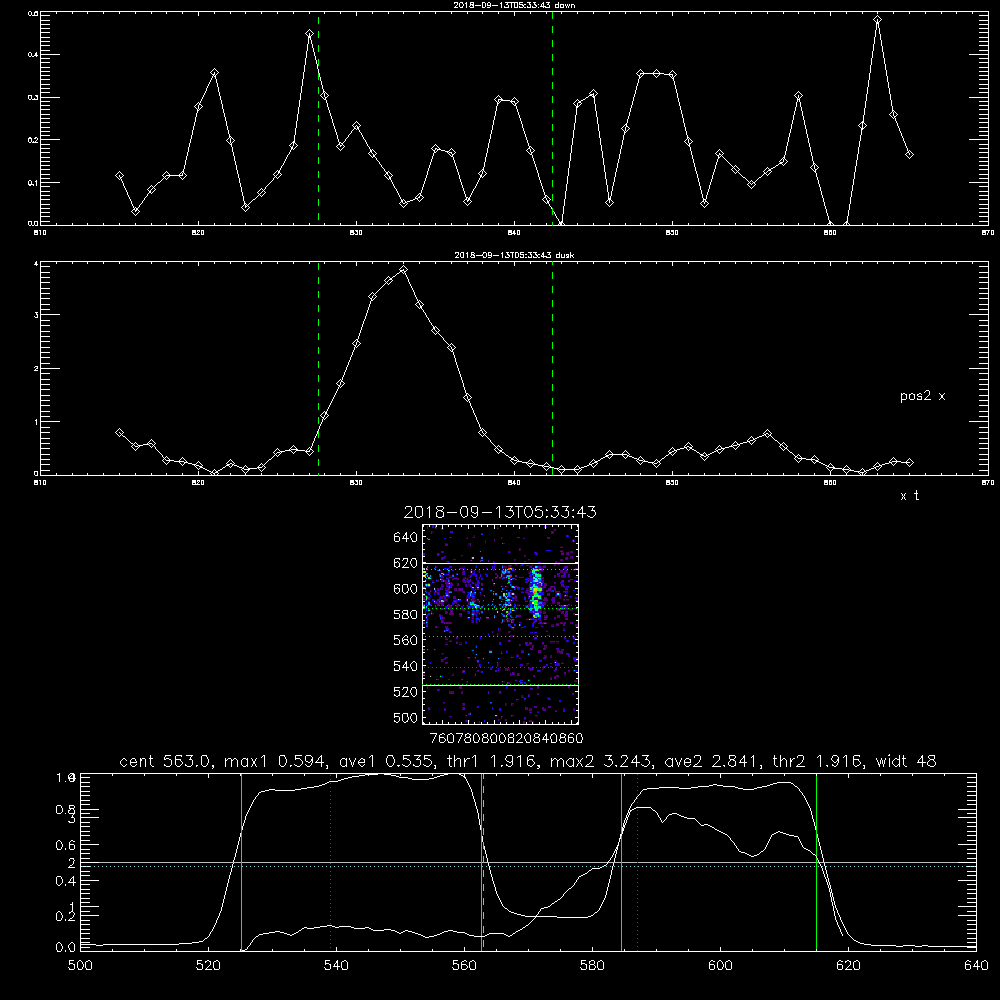The height and width of the screenshot is (1000, 1000).
Task: Click bottom plot x-axis label "580"
Action: (592, 966)
